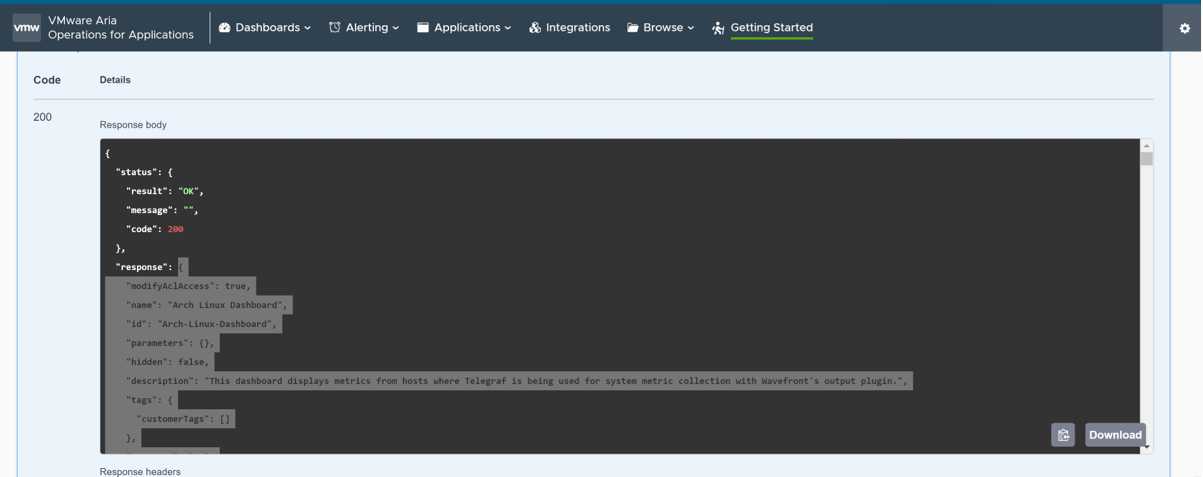Click the Getting Started person icon
This screenshot has height=477, width=1203.
[718, 28]
